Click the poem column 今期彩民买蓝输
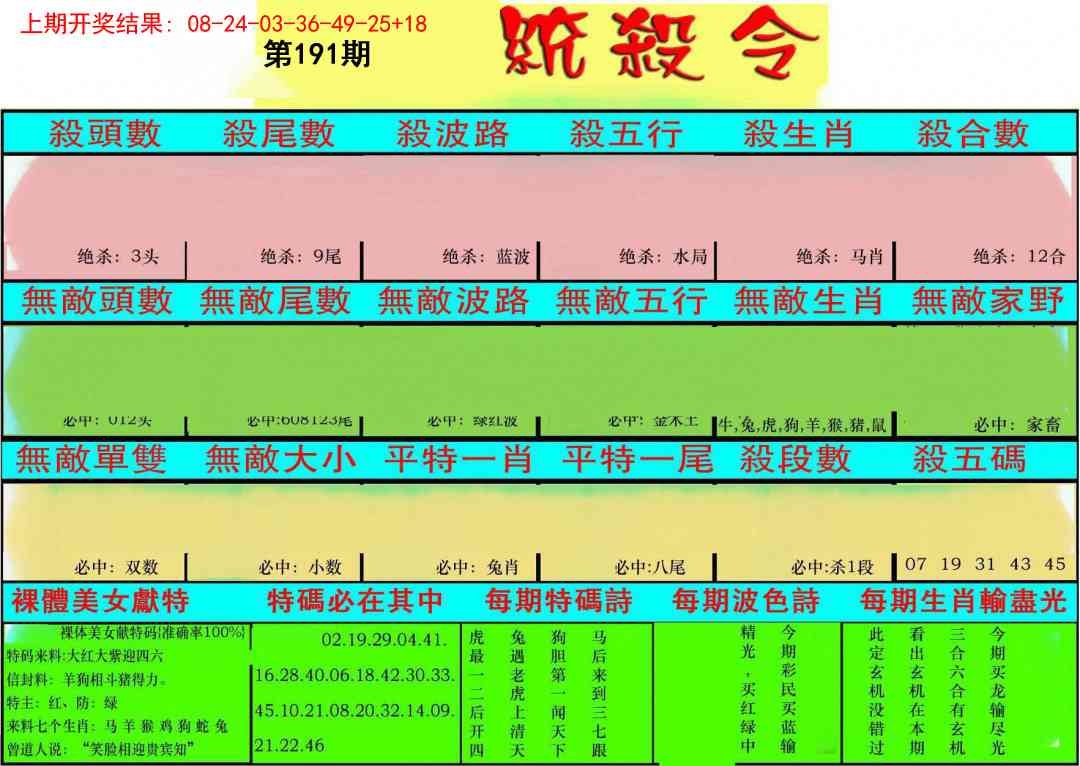Screen dimensions: 1080x766 coord(789,689)
